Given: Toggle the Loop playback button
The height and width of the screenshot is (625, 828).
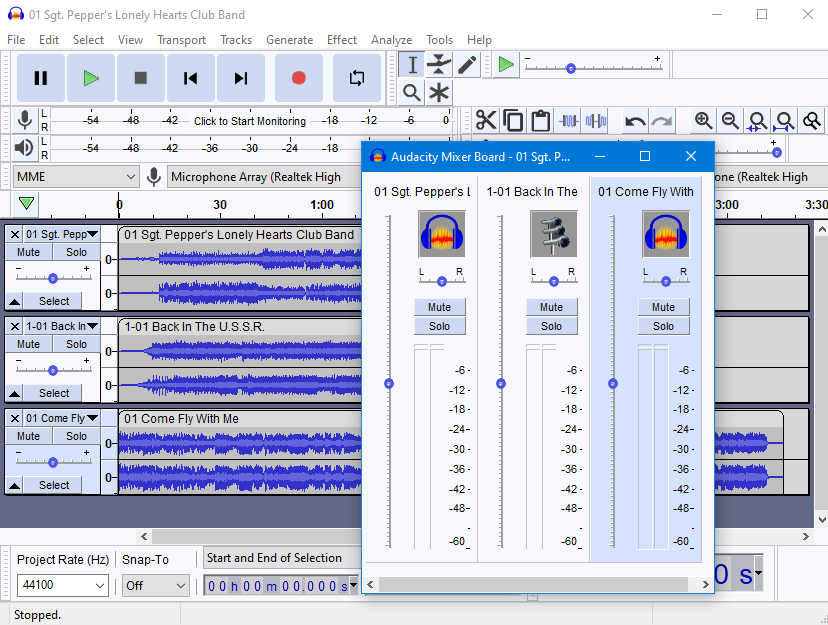Looking at the screenshot, I should [x=357, y=78].
